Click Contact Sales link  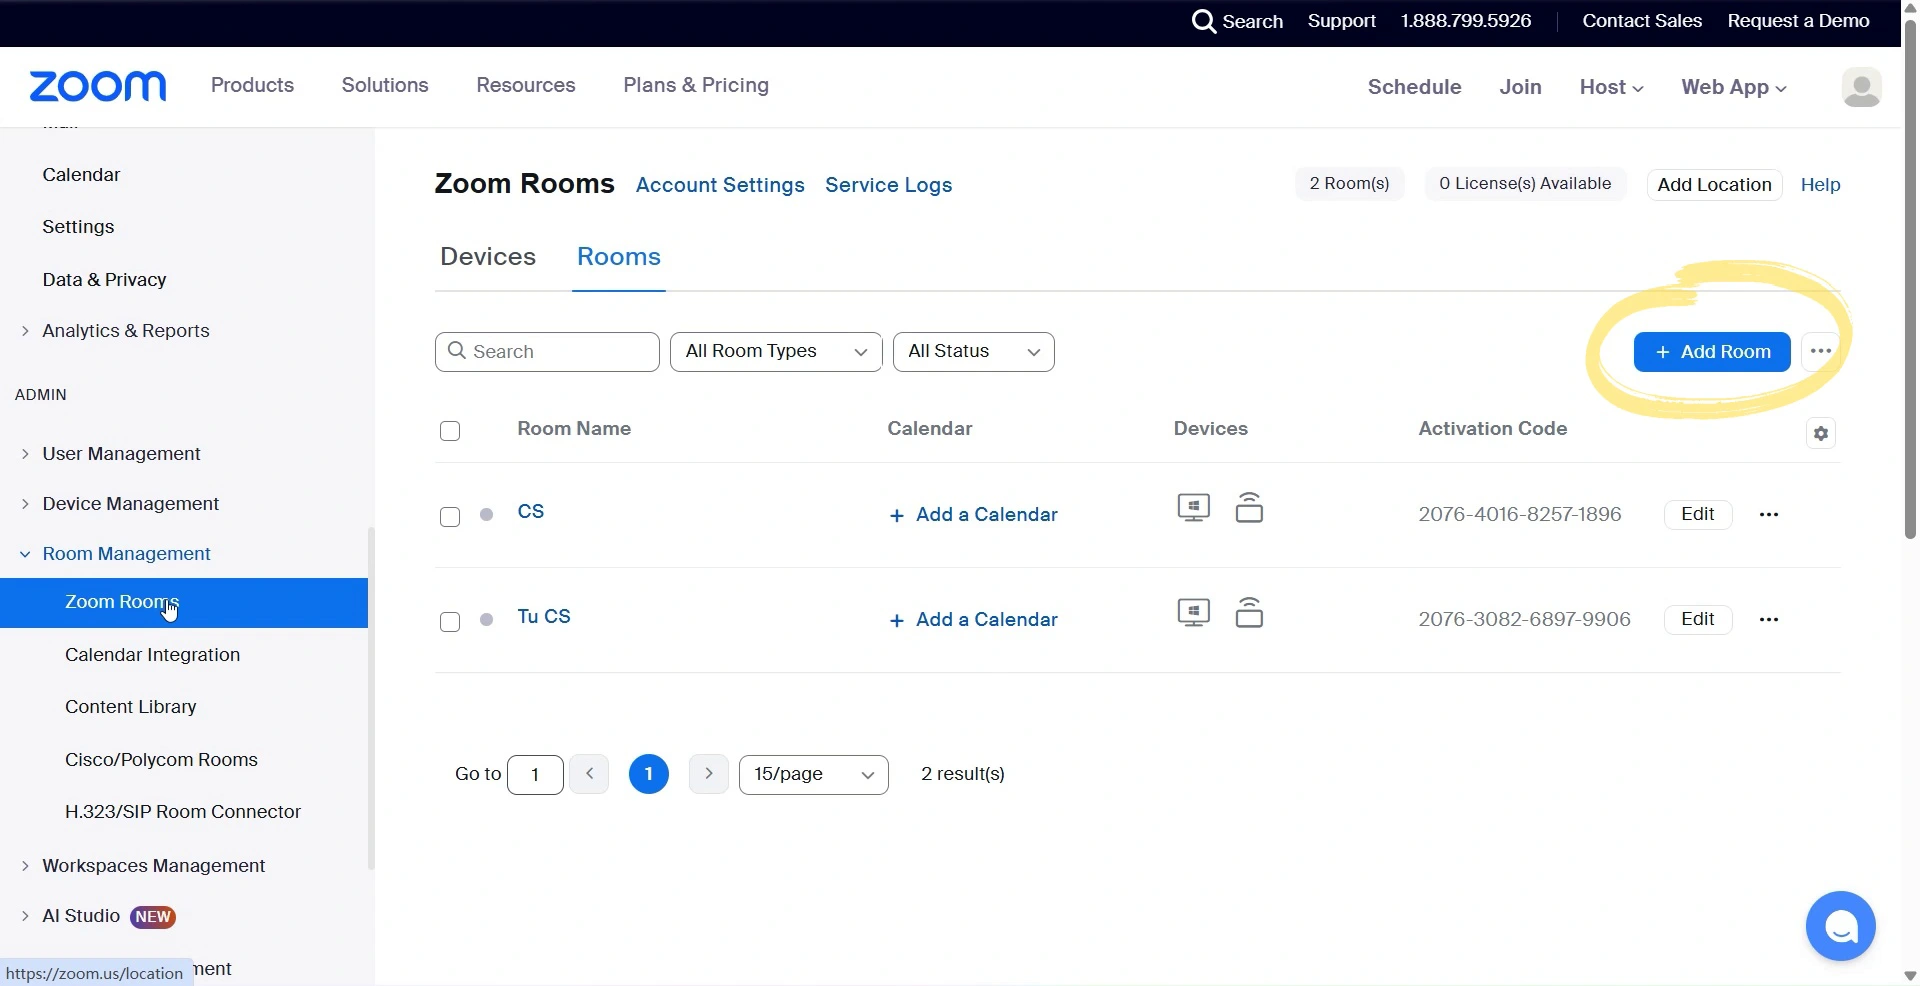tap(1642, 21)
